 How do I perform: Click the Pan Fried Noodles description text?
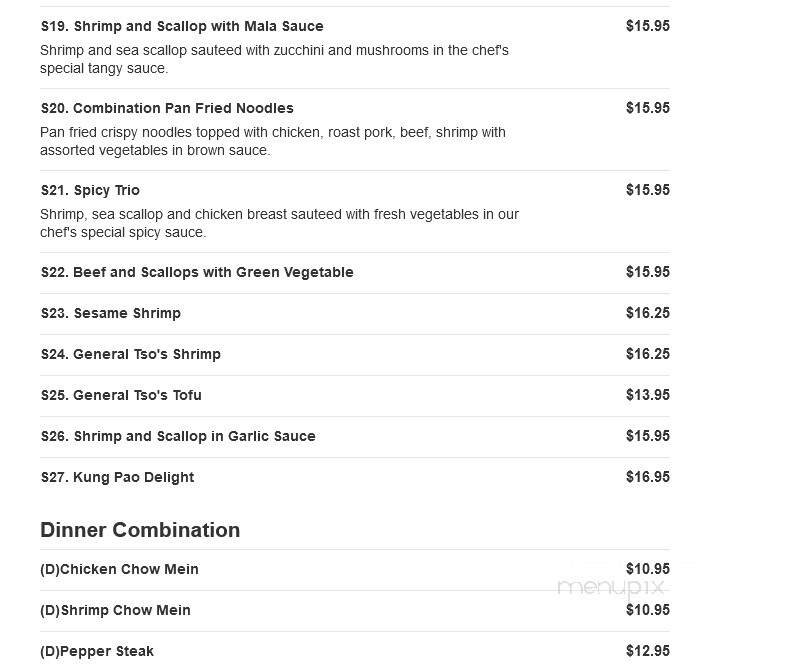[x=273, y=141]
